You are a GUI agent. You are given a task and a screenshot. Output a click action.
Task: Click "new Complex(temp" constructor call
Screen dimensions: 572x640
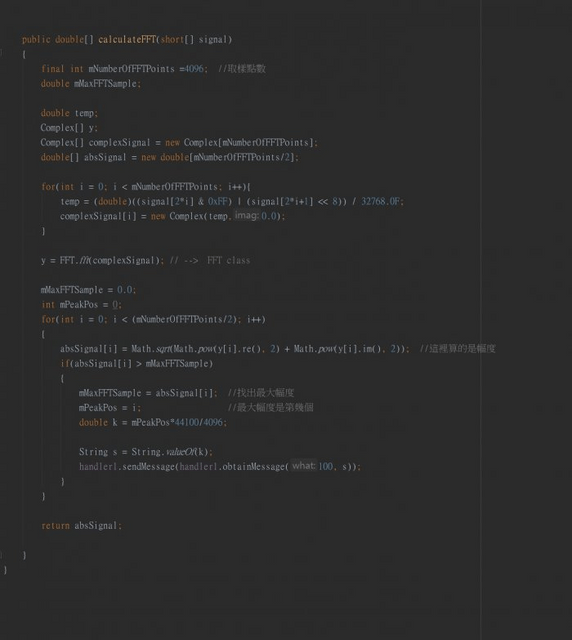(x=189, y=216)
